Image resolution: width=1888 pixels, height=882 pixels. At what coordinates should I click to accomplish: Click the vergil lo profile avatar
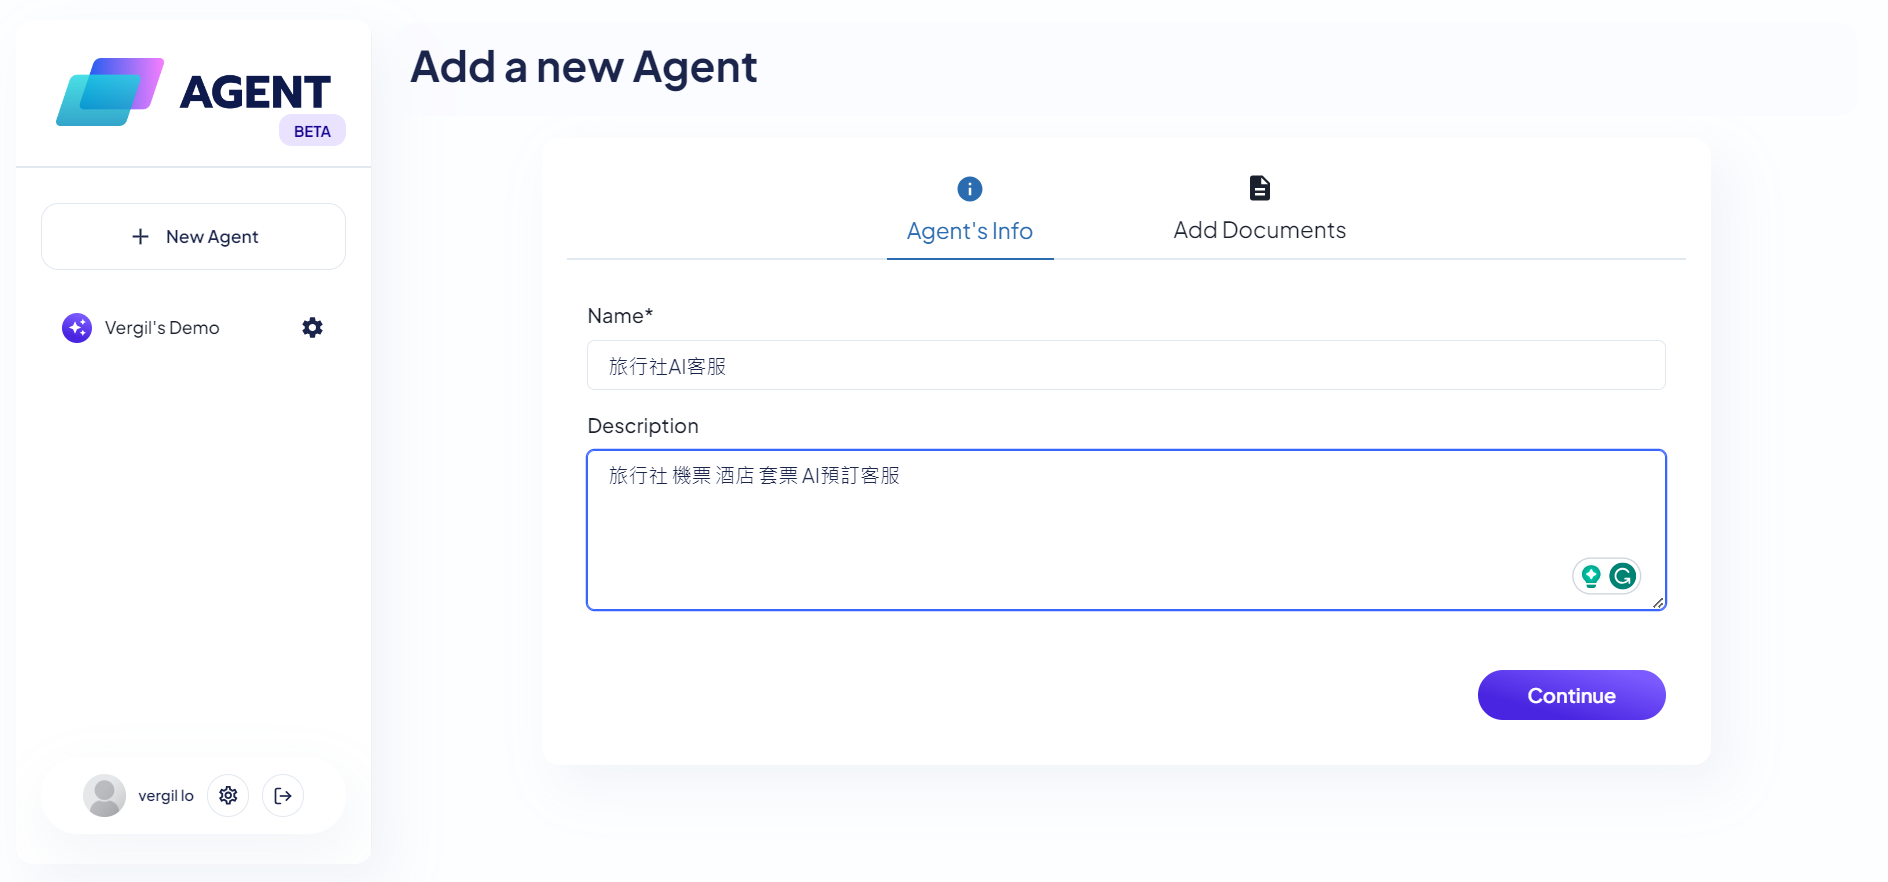(x=104, y=795)
